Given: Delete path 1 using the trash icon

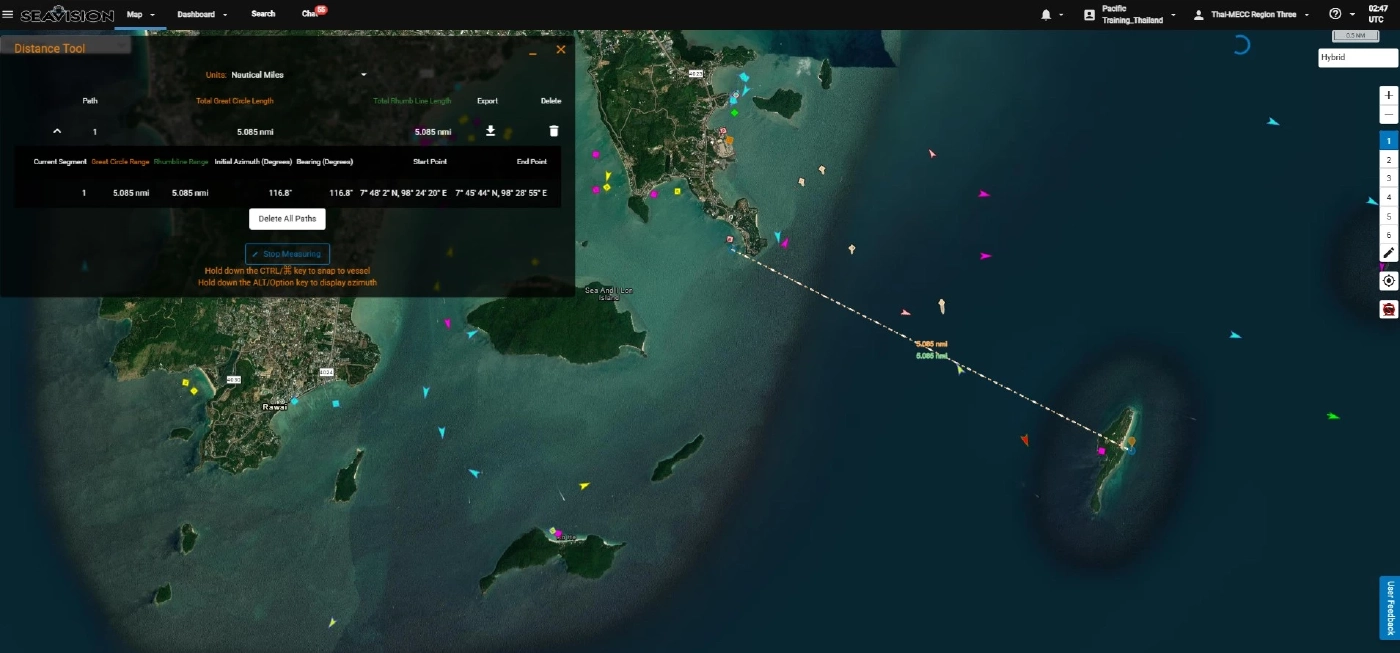Looking at the screenshot, I should 554,131.
